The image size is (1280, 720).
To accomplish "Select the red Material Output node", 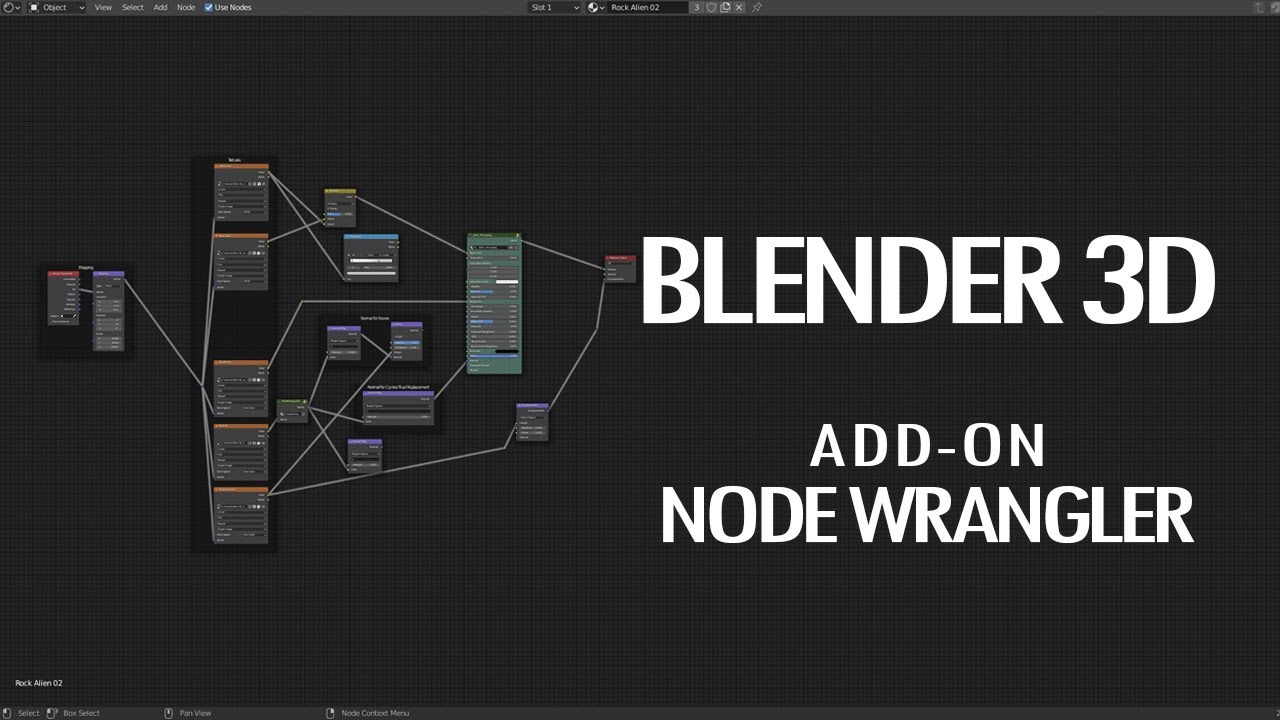I will pos(620,268).
